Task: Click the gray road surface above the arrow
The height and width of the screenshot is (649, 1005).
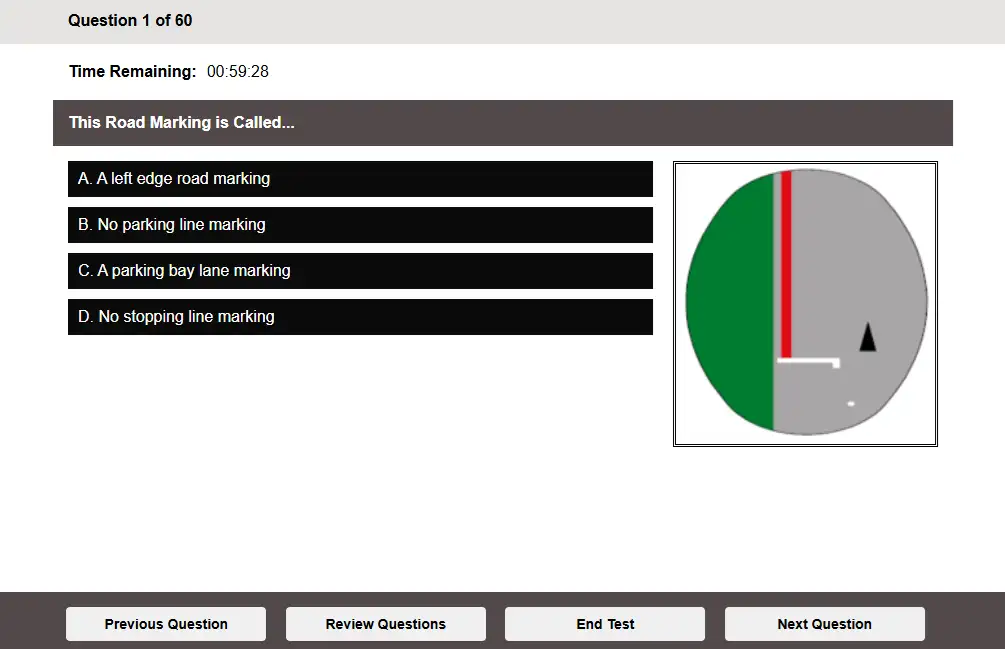Action: coord(860,250)
